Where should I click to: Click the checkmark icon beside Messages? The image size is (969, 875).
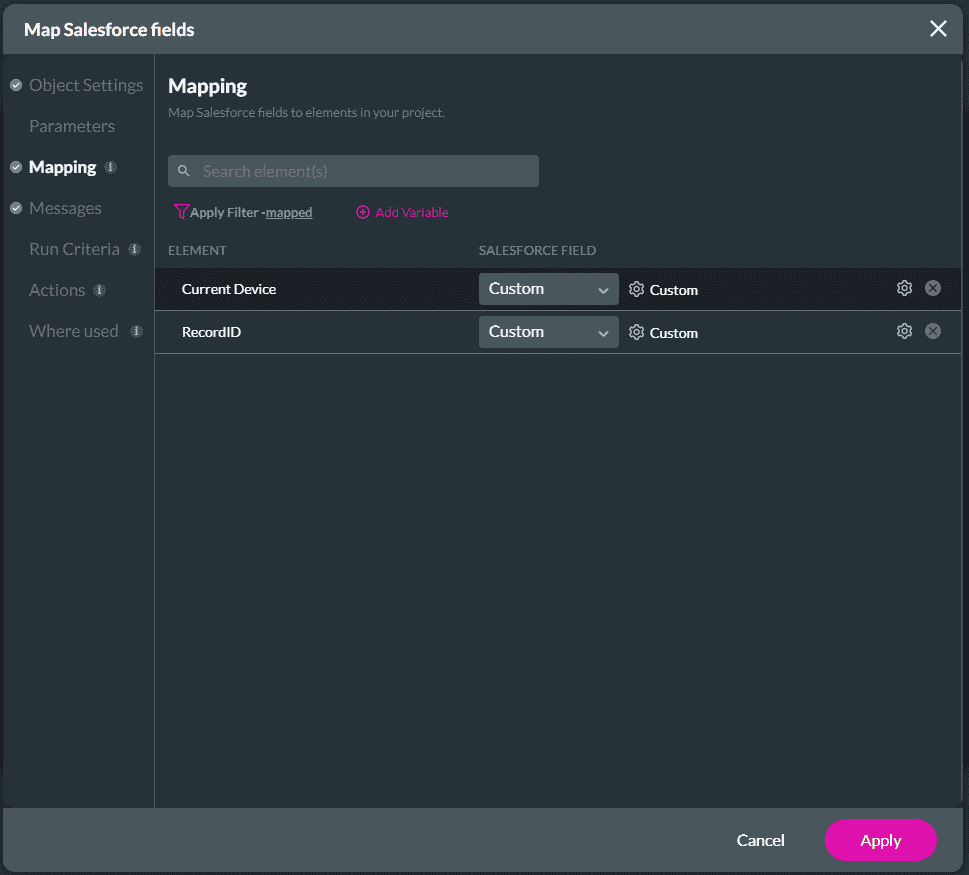[16, 208]
